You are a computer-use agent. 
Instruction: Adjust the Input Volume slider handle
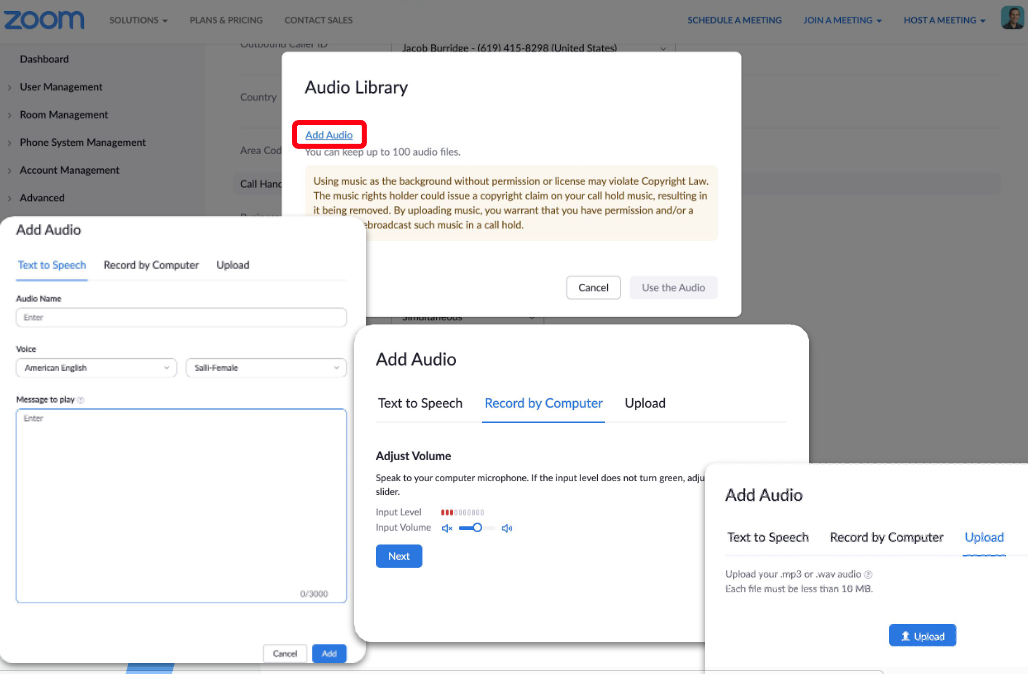477,528
